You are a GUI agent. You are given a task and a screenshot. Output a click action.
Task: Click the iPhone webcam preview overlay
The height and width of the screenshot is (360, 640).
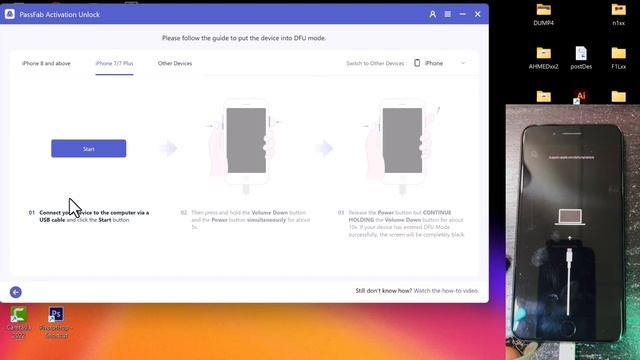(573, 232)
